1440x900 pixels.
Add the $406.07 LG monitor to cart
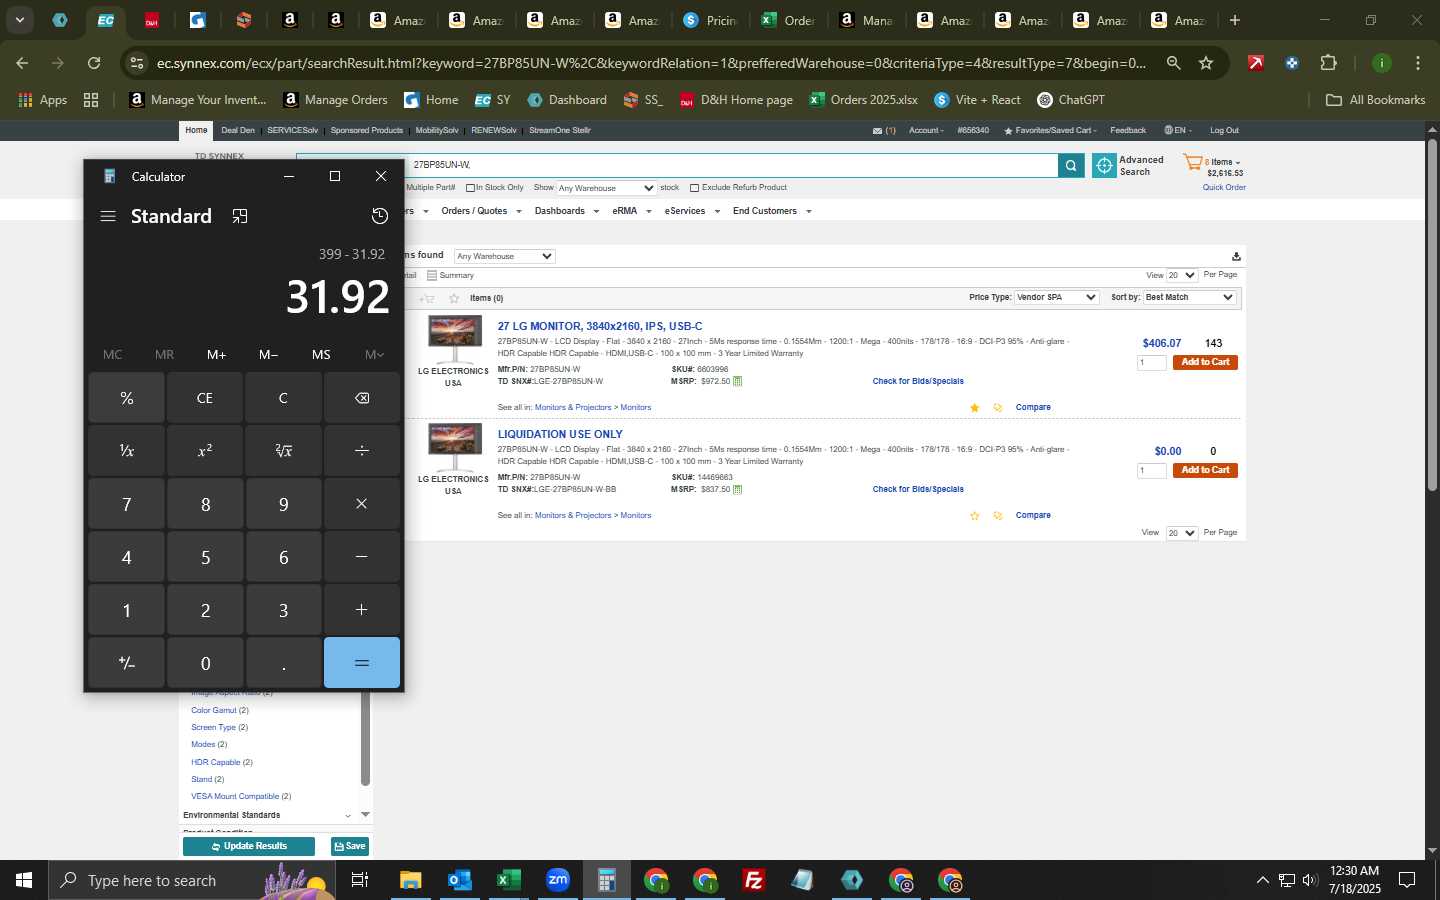click(1205, 362)
